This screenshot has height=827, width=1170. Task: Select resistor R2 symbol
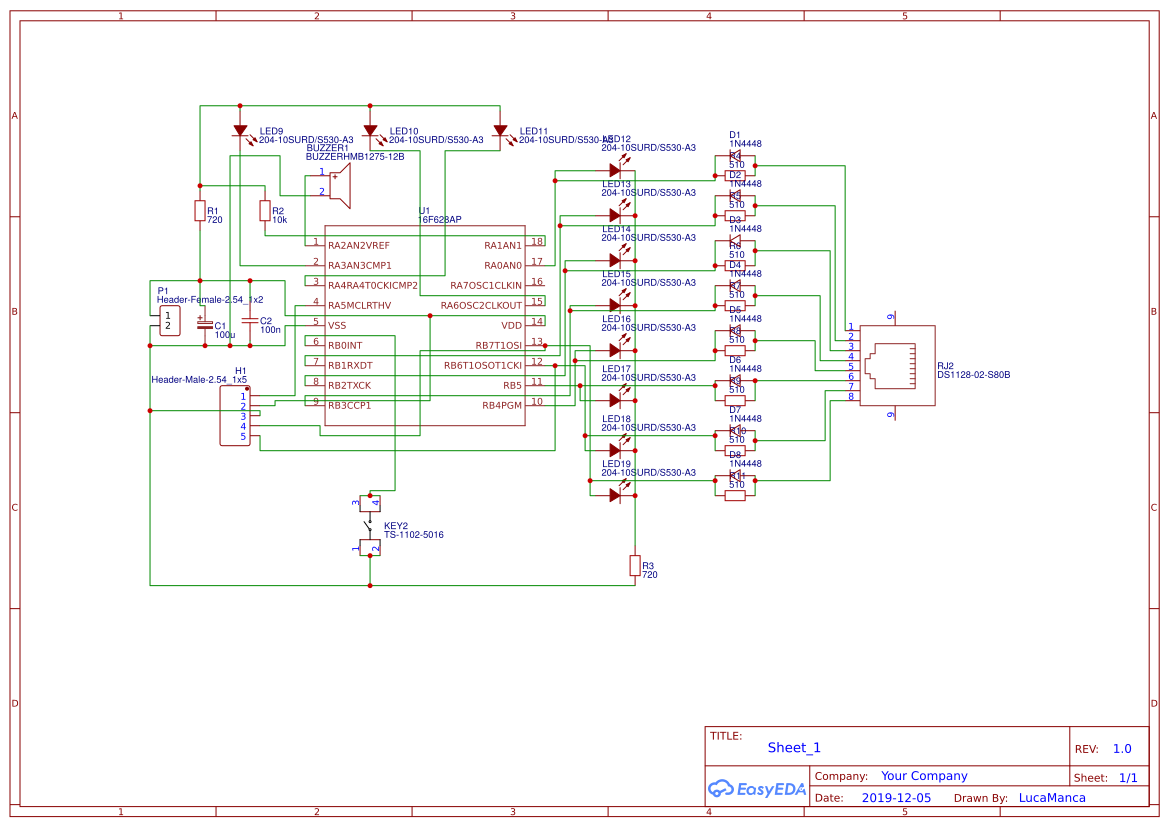coord(265,211)
